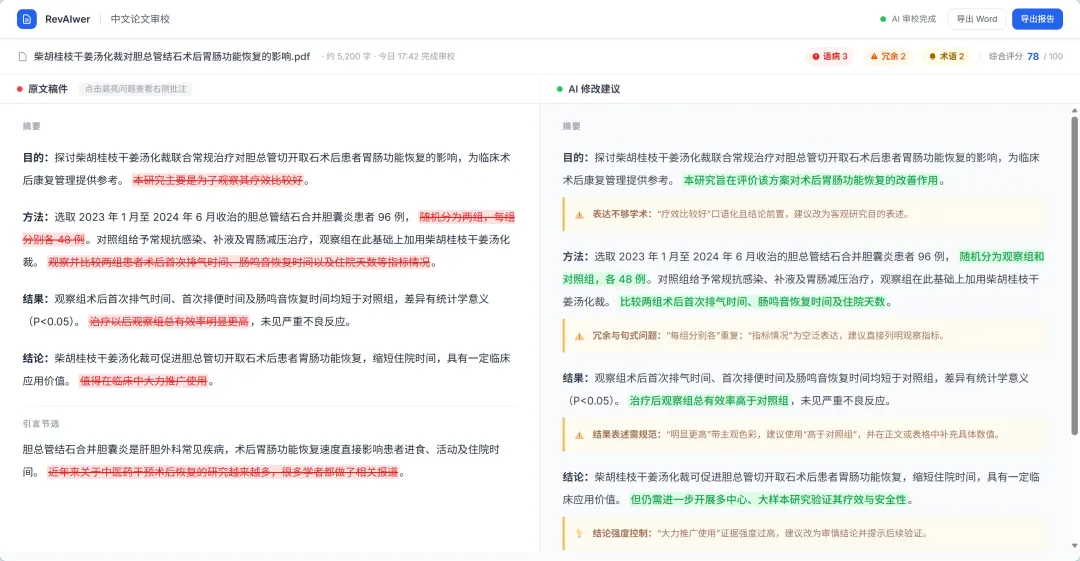The height and width of the screenshot is (561, 1080).
Task: Click the scrollbar up arrow in suggestions panel
Action: click(x=1074, y=110)
